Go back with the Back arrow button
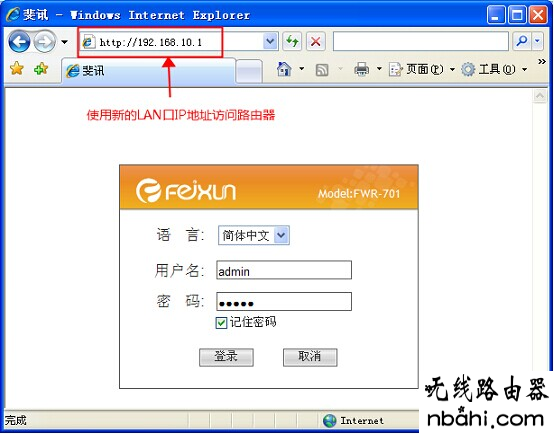This screenshot has width=554, height=434. (x=19, y=42)
